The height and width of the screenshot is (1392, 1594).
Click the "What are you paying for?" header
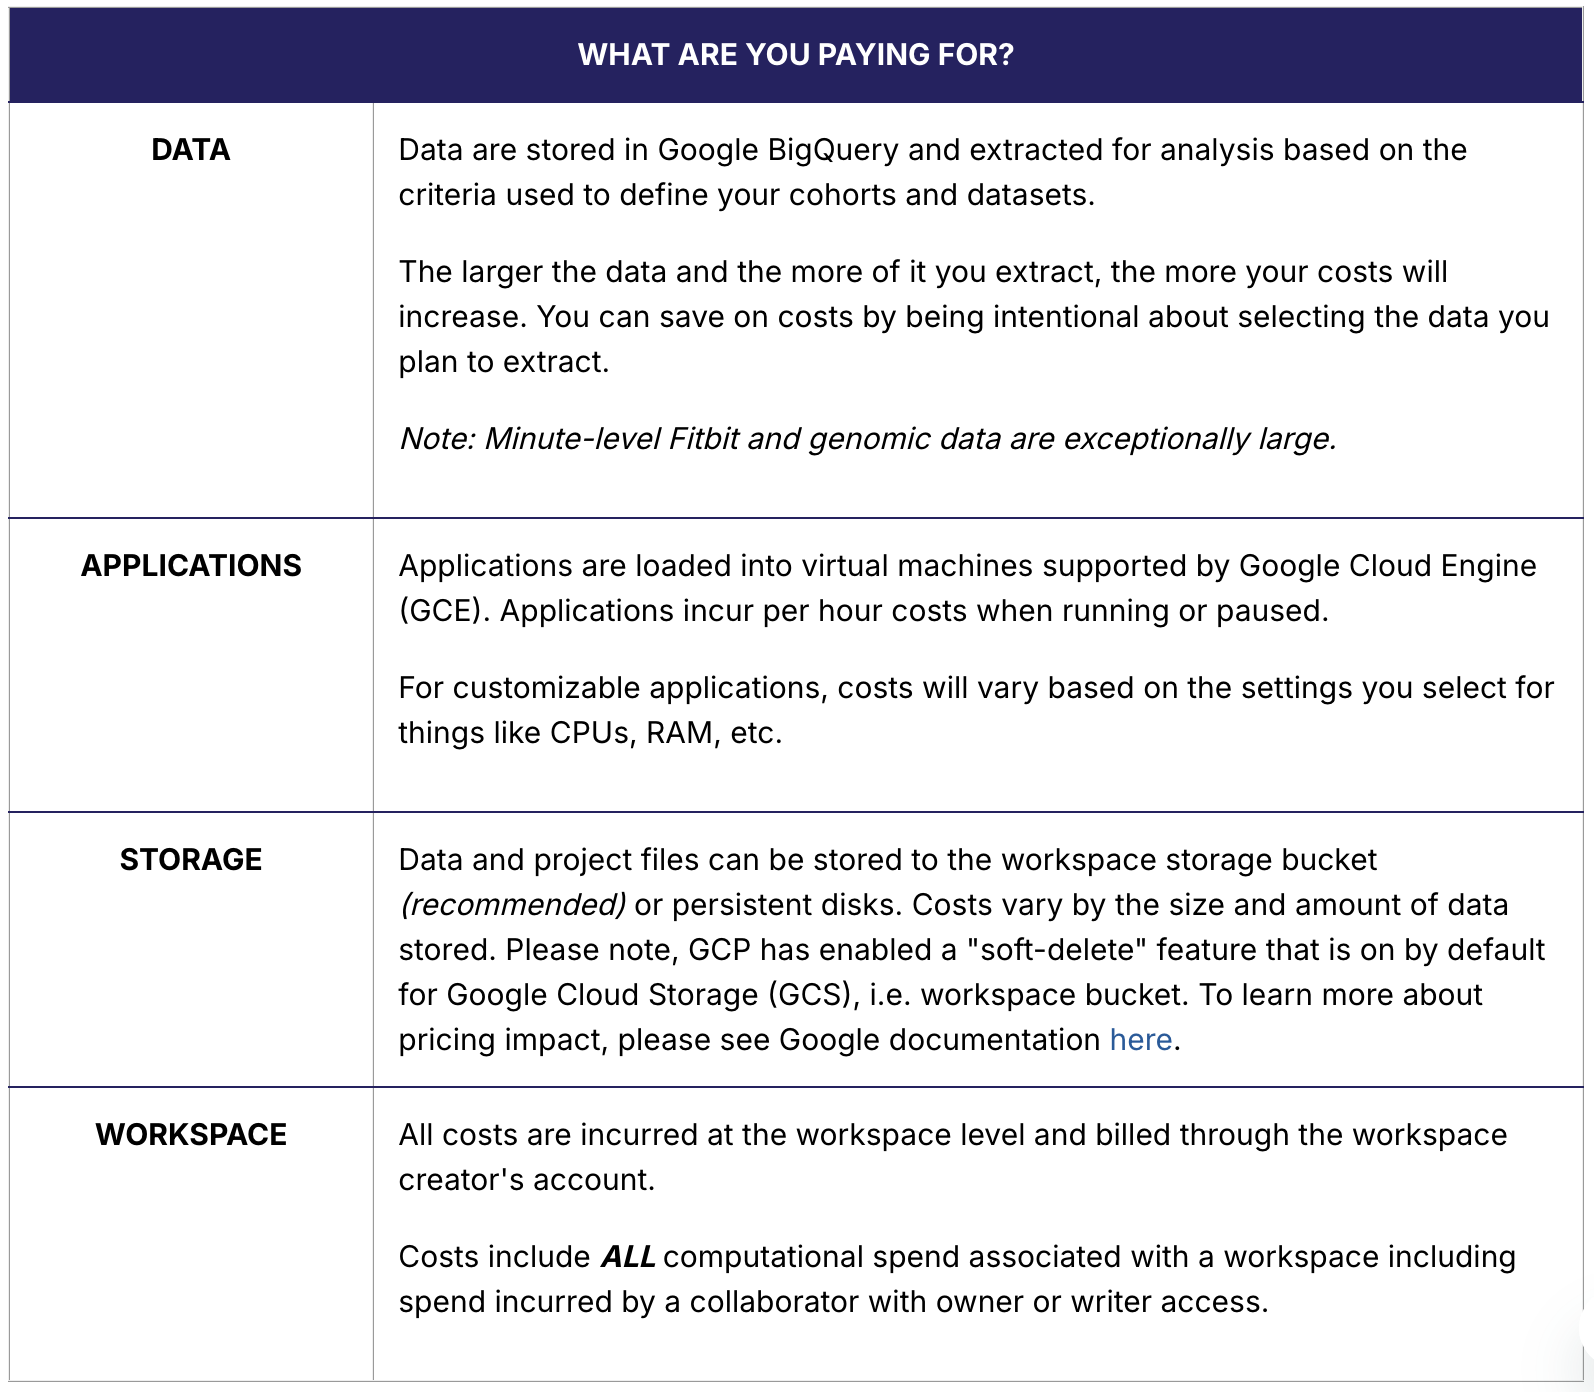[x=796, y=55]
